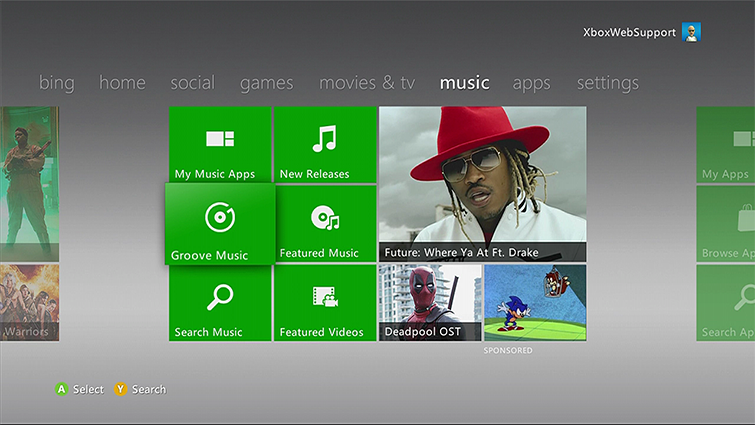Click the sponsored Sonic thumbnail

[535, 303]
